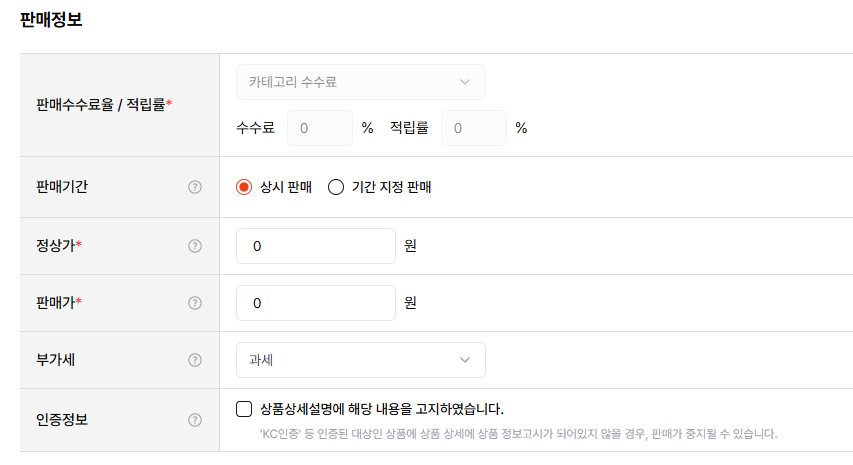Click the chevron arrow in 과세 dropdown
This screenshot has width=853, height=465.
click(x=464, y=360)
